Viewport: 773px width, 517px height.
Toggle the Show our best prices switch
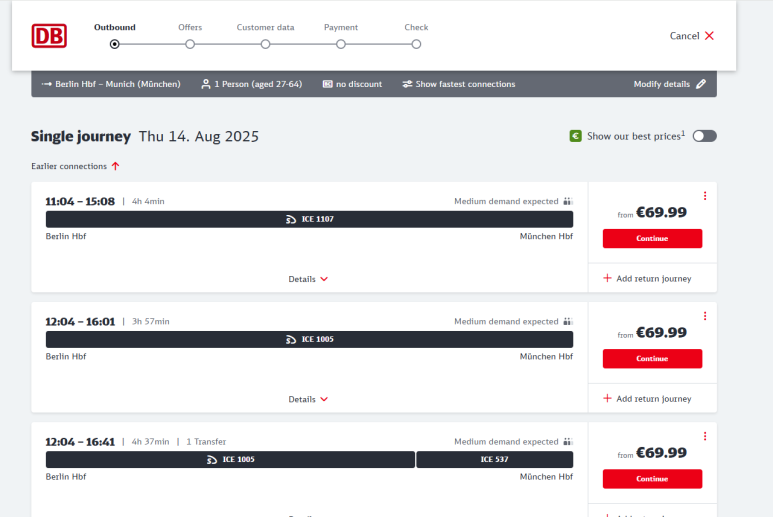704,136
